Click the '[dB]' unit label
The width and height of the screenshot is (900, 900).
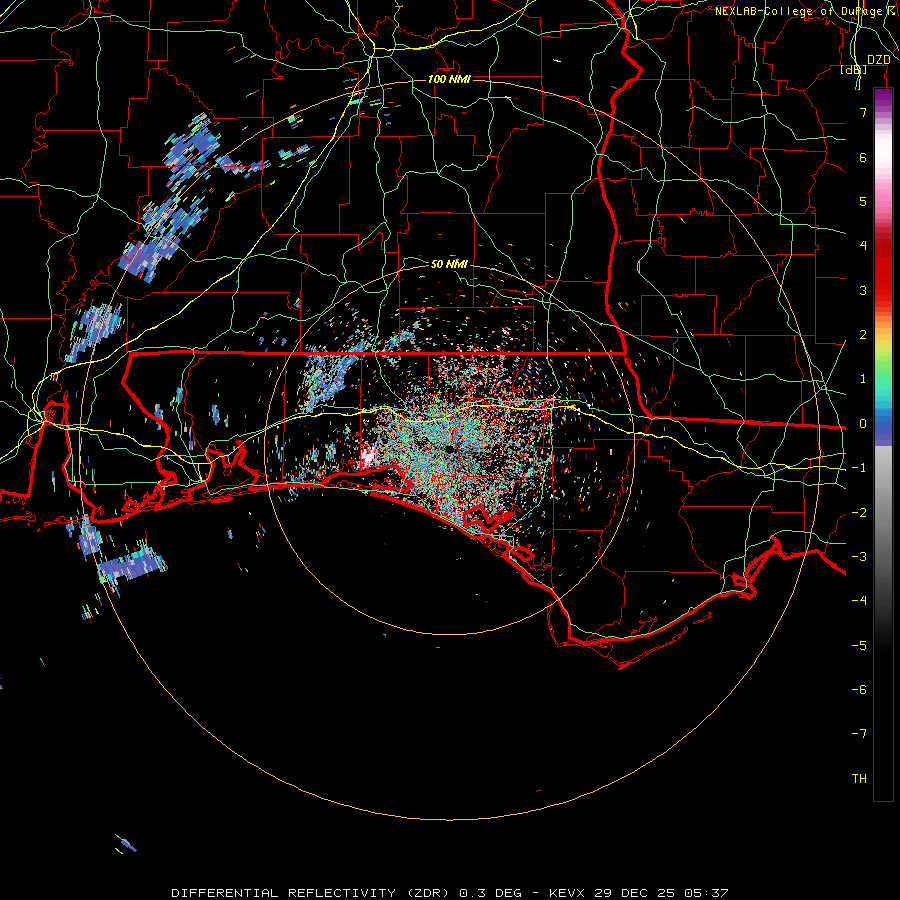(x=854, y=69)
